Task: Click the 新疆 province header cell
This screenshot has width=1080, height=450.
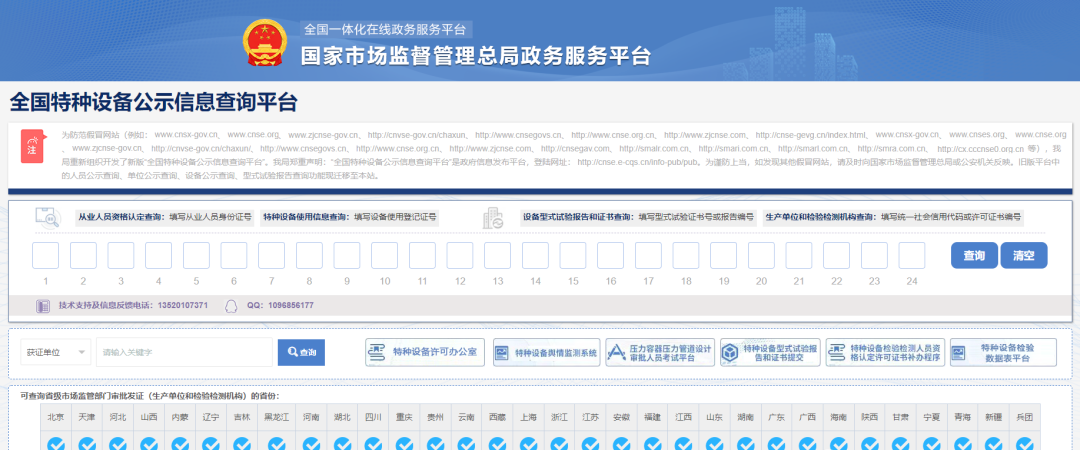Action: click(x=994, y=417)
